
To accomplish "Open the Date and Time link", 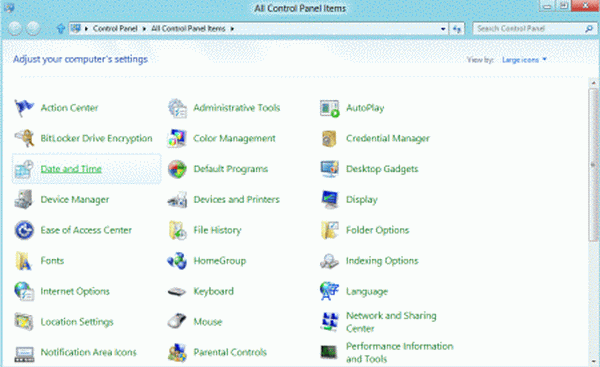I will [x=71, y=169].
